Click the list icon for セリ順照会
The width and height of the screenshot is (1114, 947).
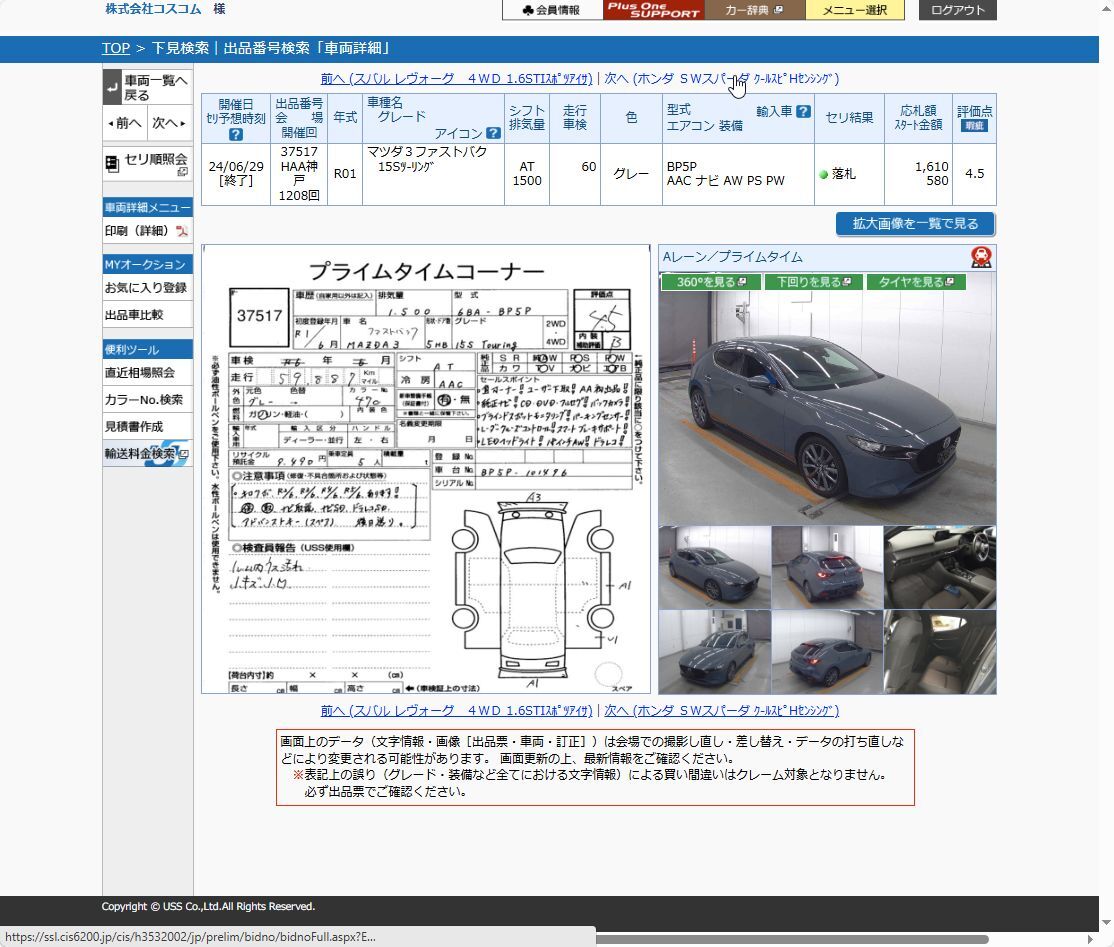(112, 162)
